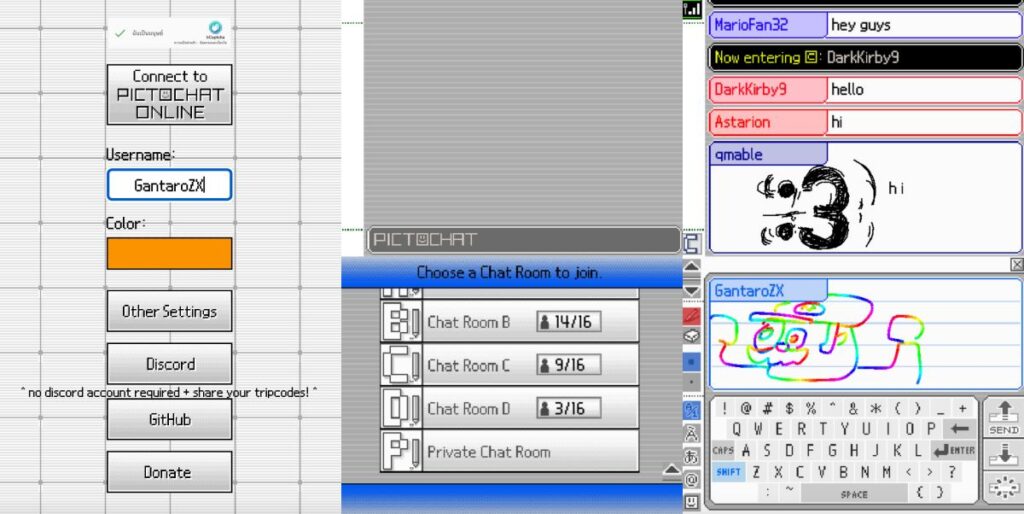Image resolution: width=1024 pixels, height=514 pixels.
Task: Switch to the accented characters keyboard
Action: (x=692, y=433)
